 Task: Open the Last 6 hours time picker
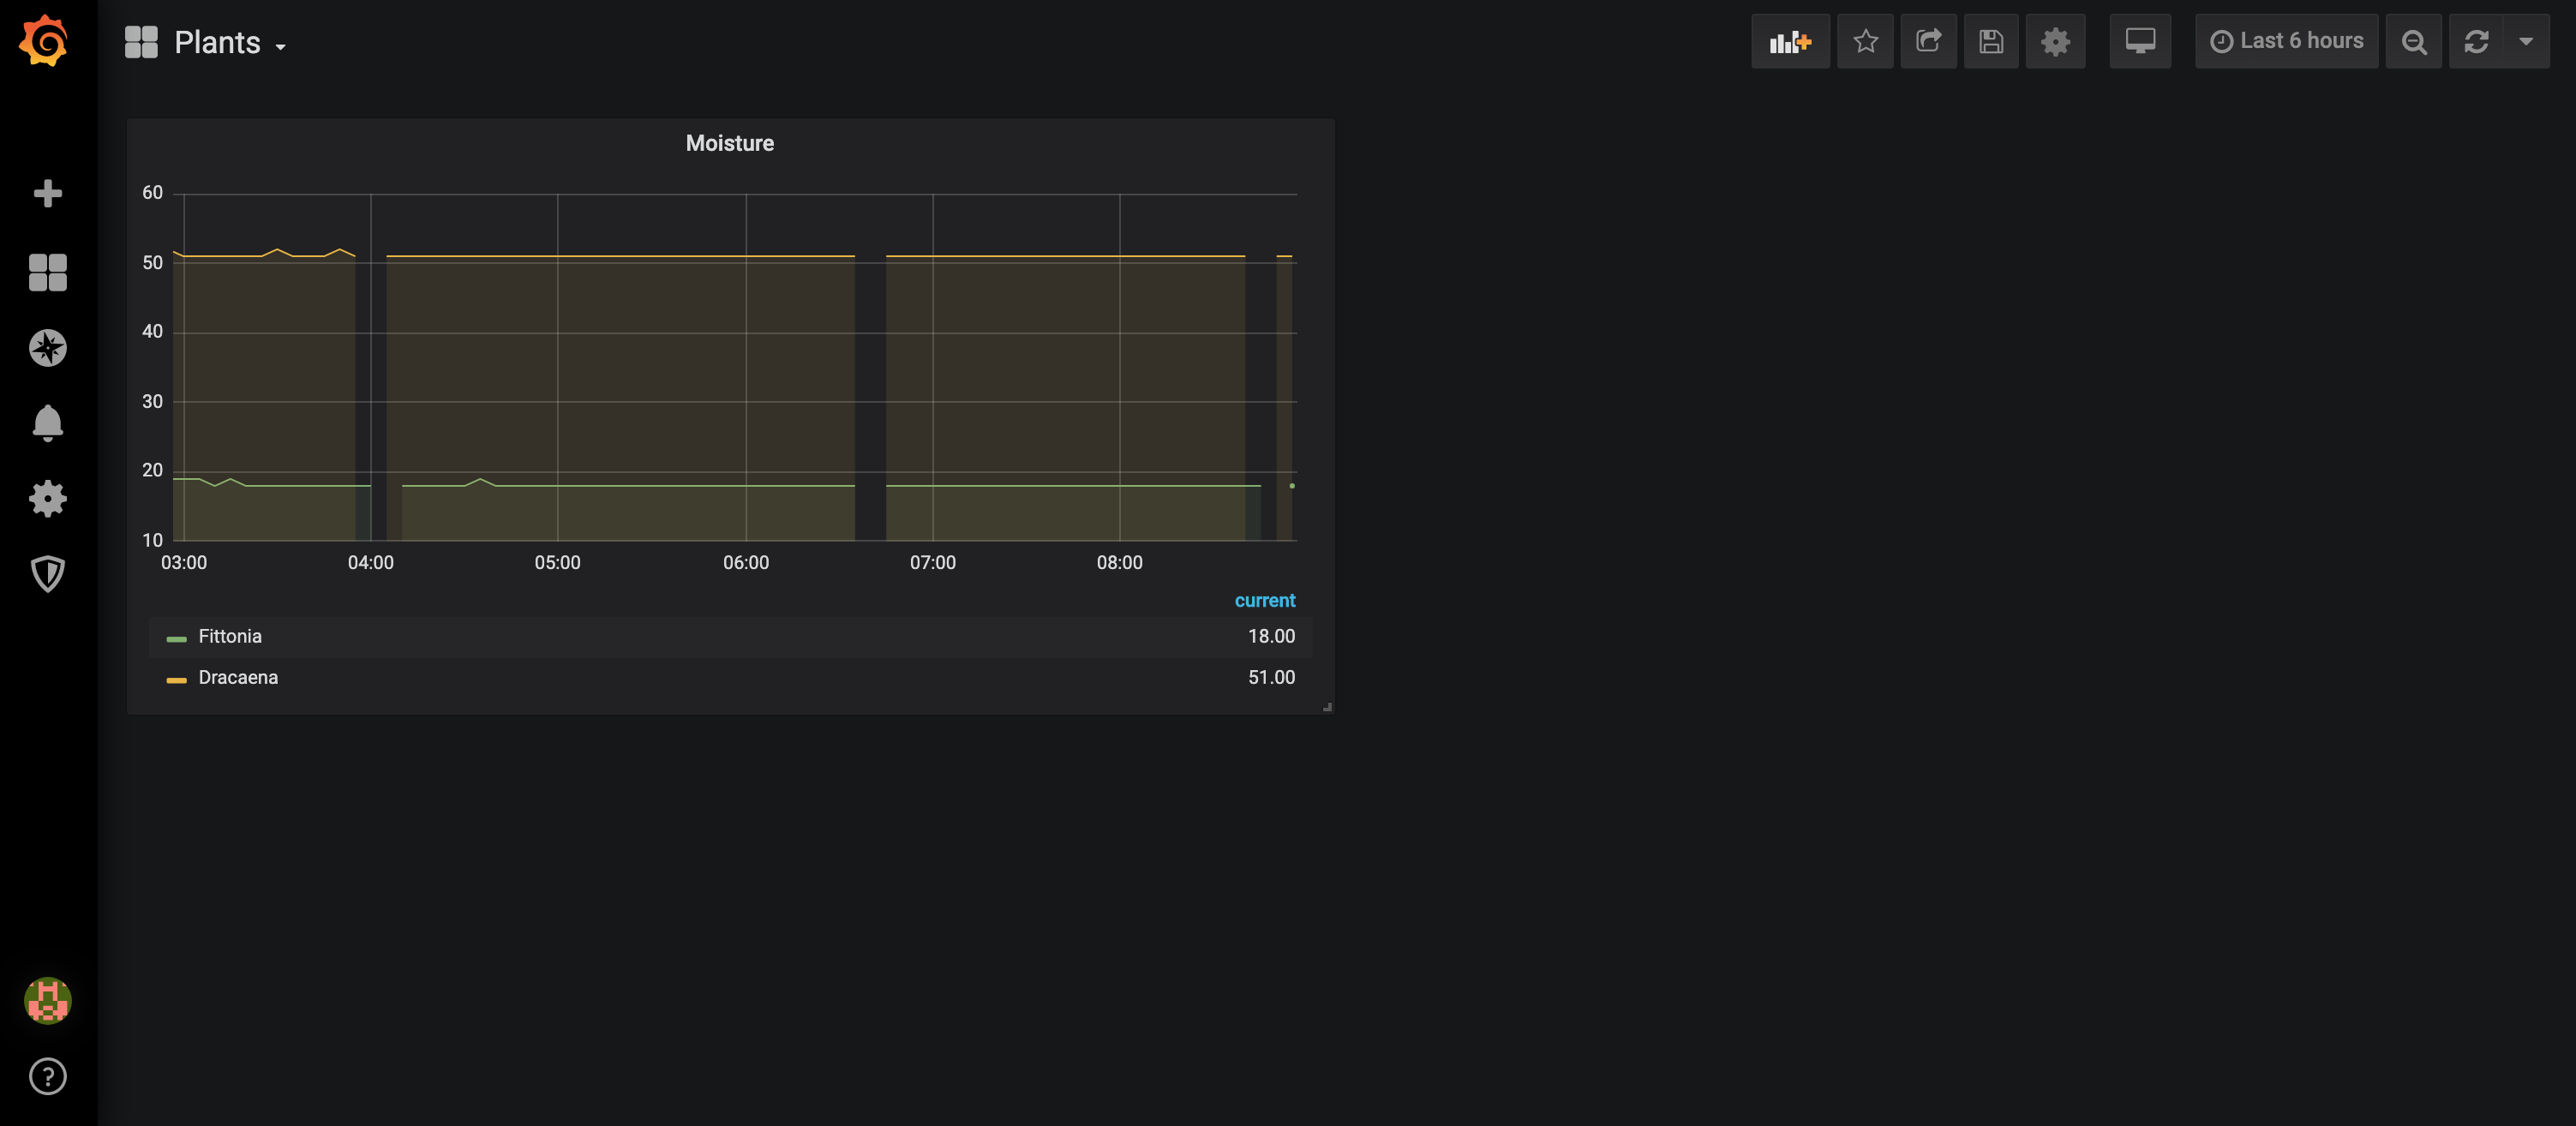tap(2286, 41)
